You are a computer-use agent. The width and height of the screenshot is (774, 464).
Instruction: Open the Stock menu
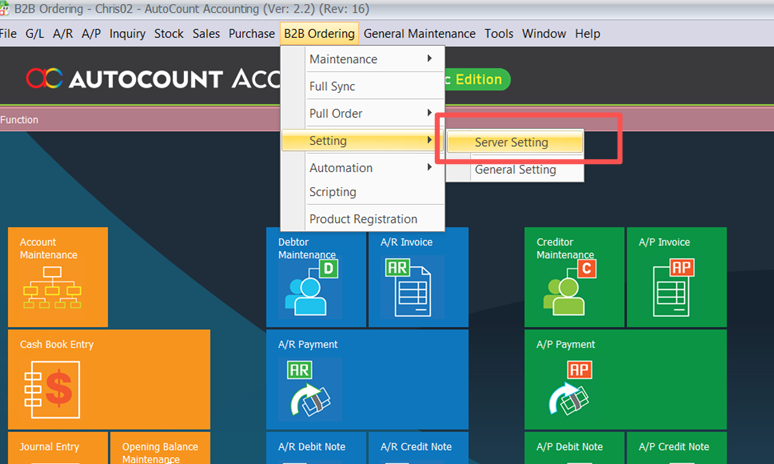[169, 34]
